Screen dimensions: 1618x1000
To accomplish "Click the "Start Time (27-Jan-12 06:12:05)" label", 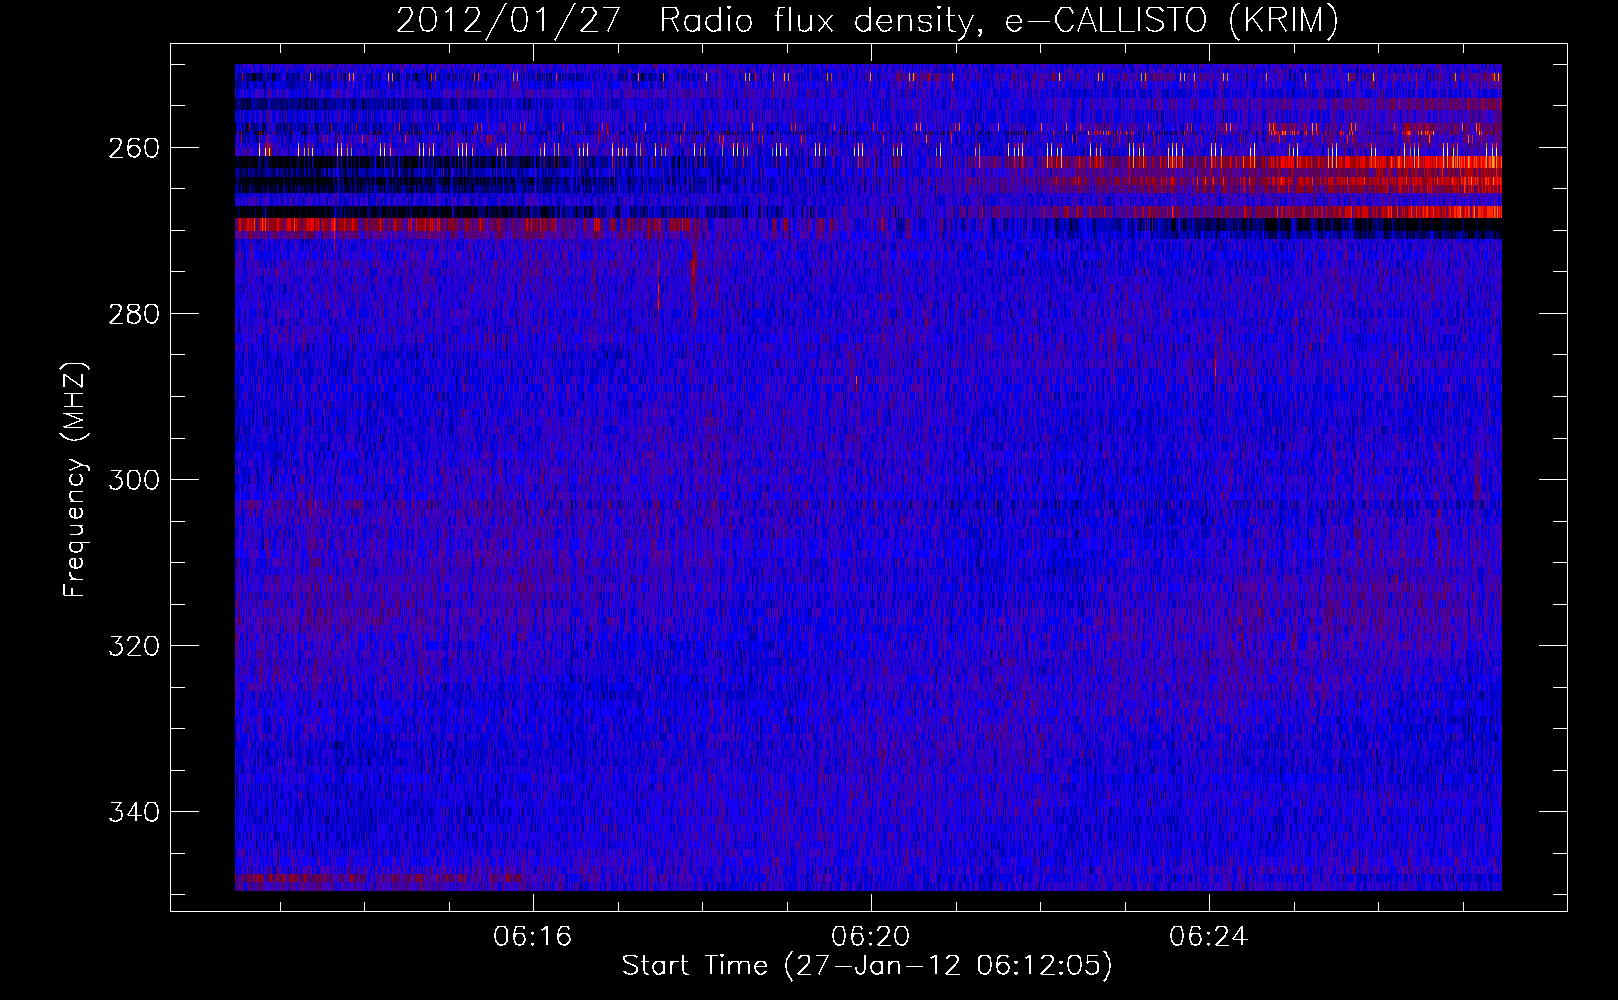I will (x=867, y=966).
